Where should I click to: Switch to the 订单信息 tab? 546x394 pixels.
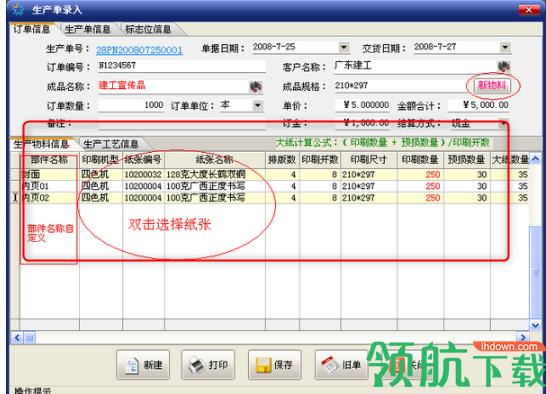coord(32,29)
